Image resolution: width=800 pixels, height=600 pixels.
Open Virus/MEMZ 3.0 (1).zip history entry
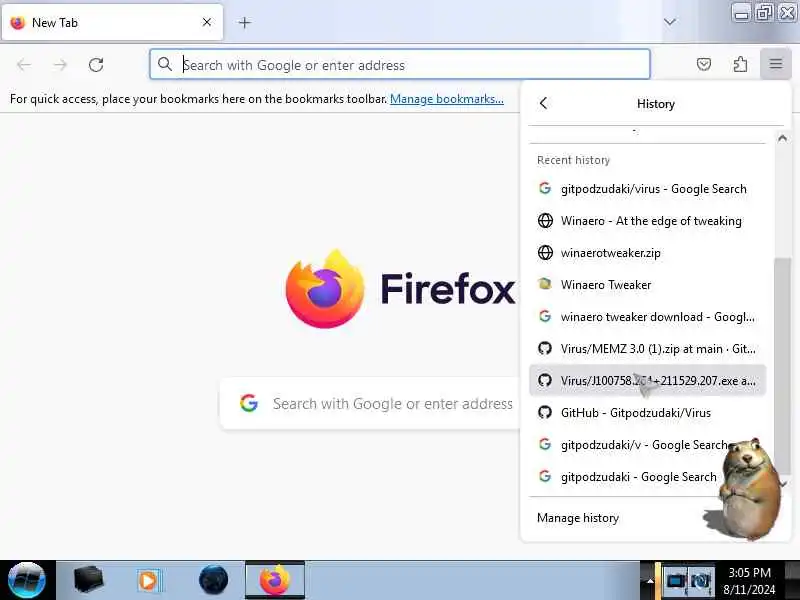[x=647, y=349]
